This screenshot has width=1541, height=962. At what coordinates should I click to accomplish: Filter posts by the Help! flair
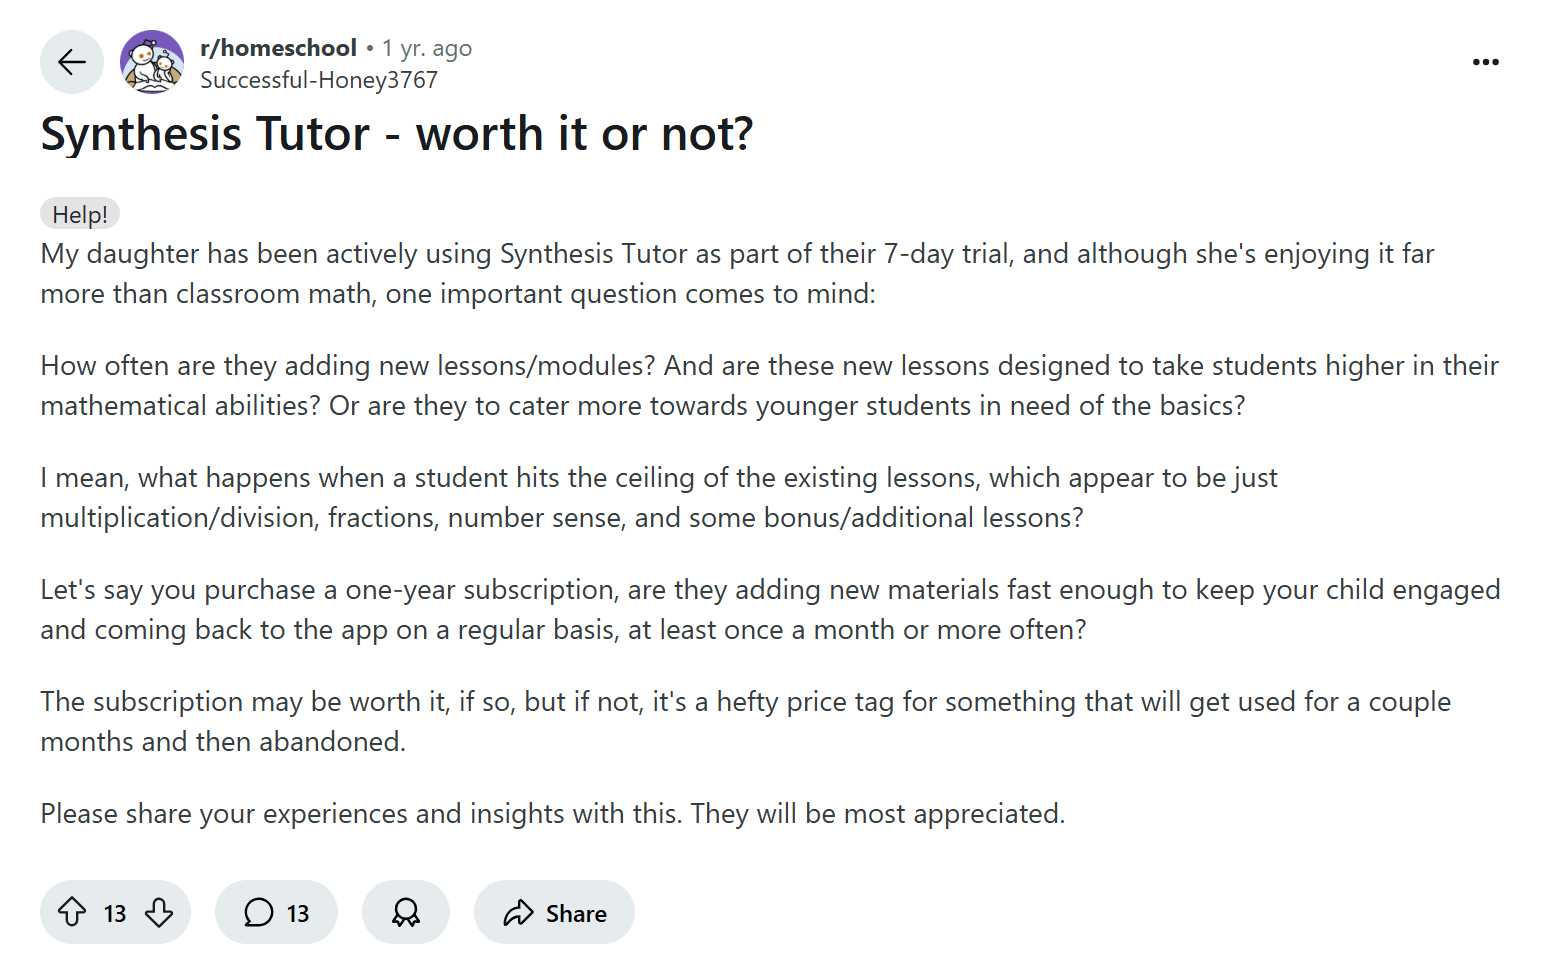point(79,212)
